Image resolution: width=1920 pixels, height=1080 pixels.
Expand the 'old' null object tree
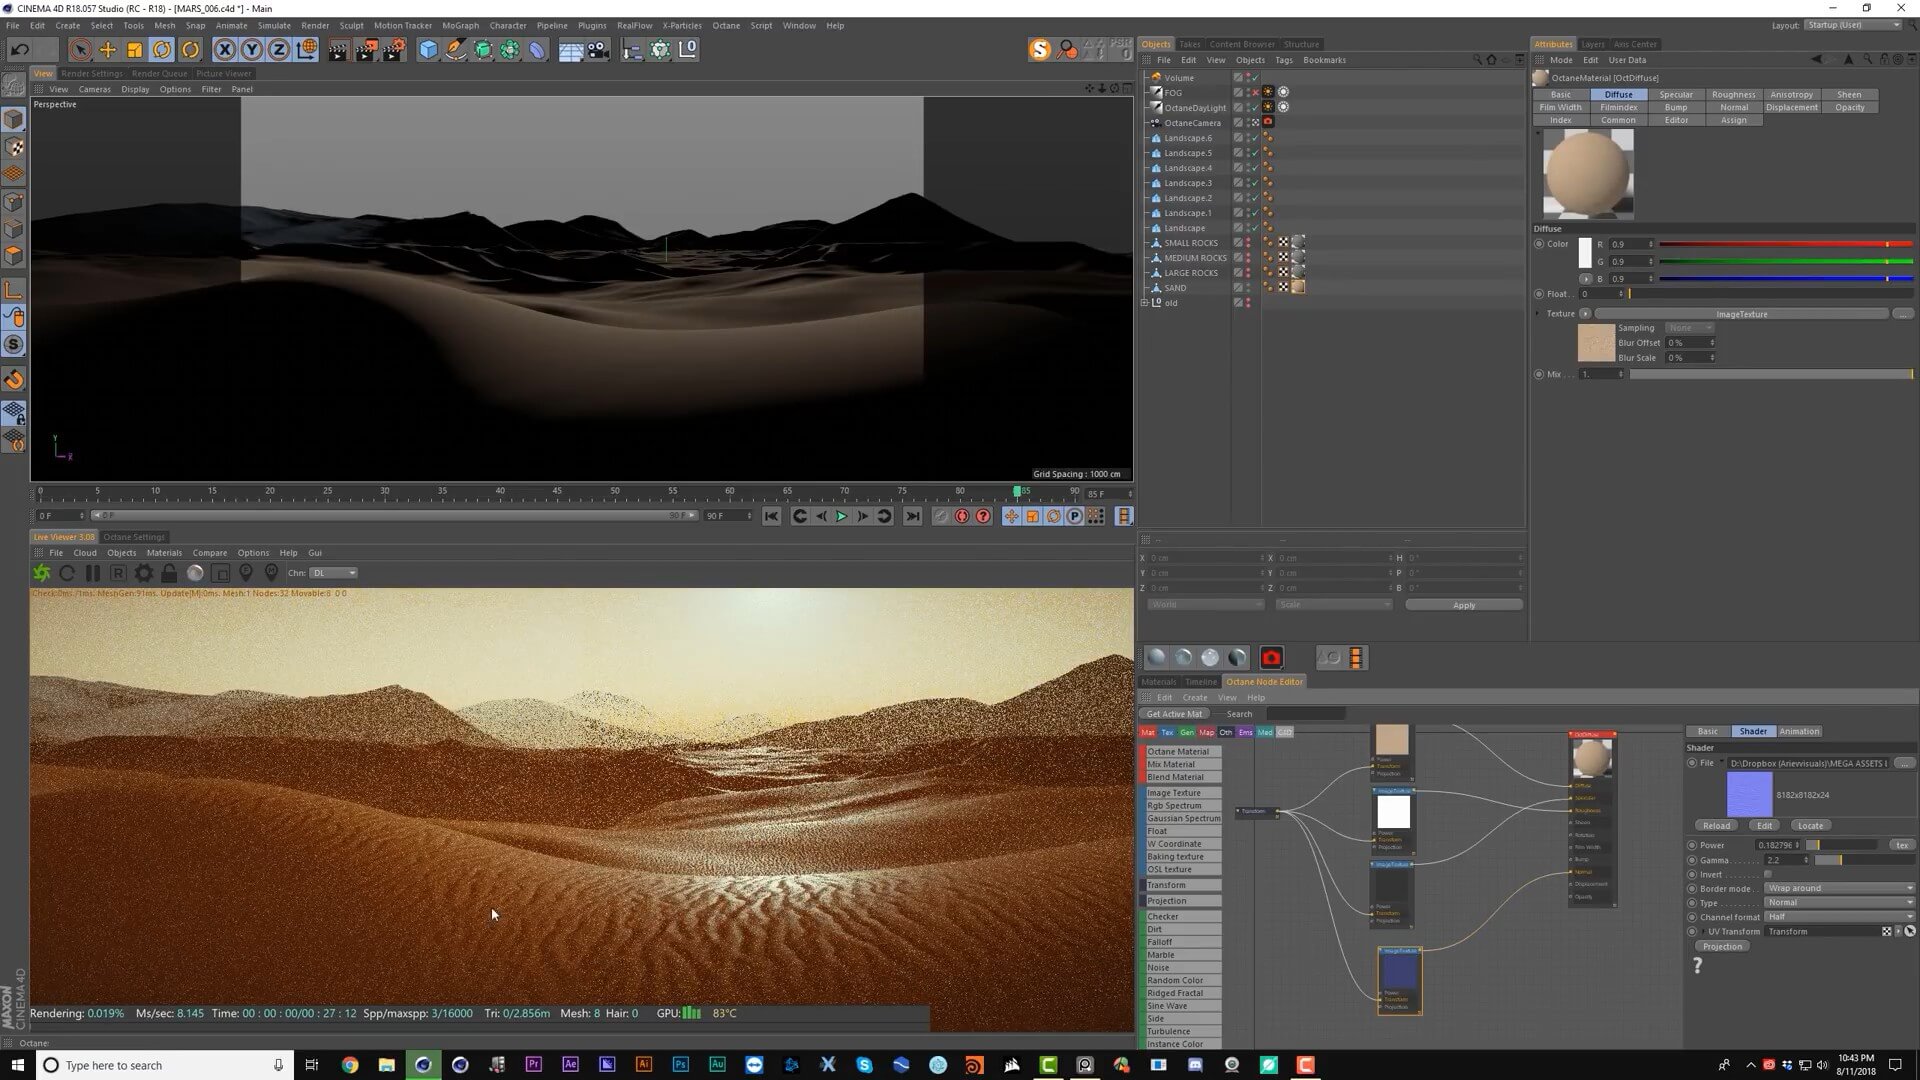pos(1144,303)
